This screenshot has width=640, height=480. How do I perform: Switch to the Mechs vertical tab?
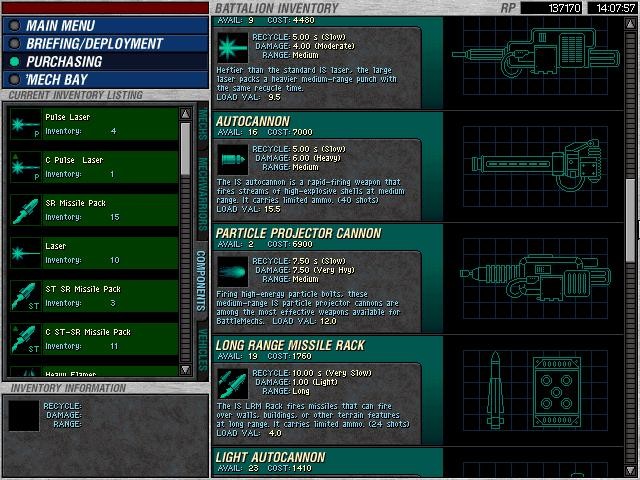(x=202, y=127)
